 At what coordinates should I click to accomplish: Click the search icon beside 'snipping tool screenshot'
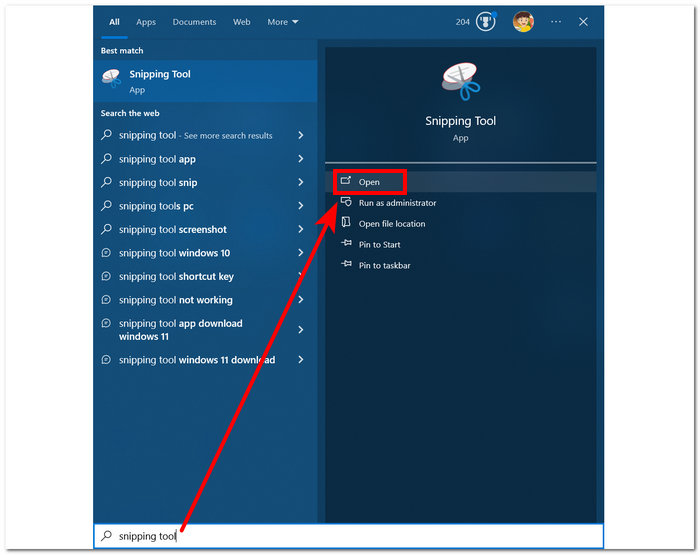pyautogui.click(x=106, y=229)
